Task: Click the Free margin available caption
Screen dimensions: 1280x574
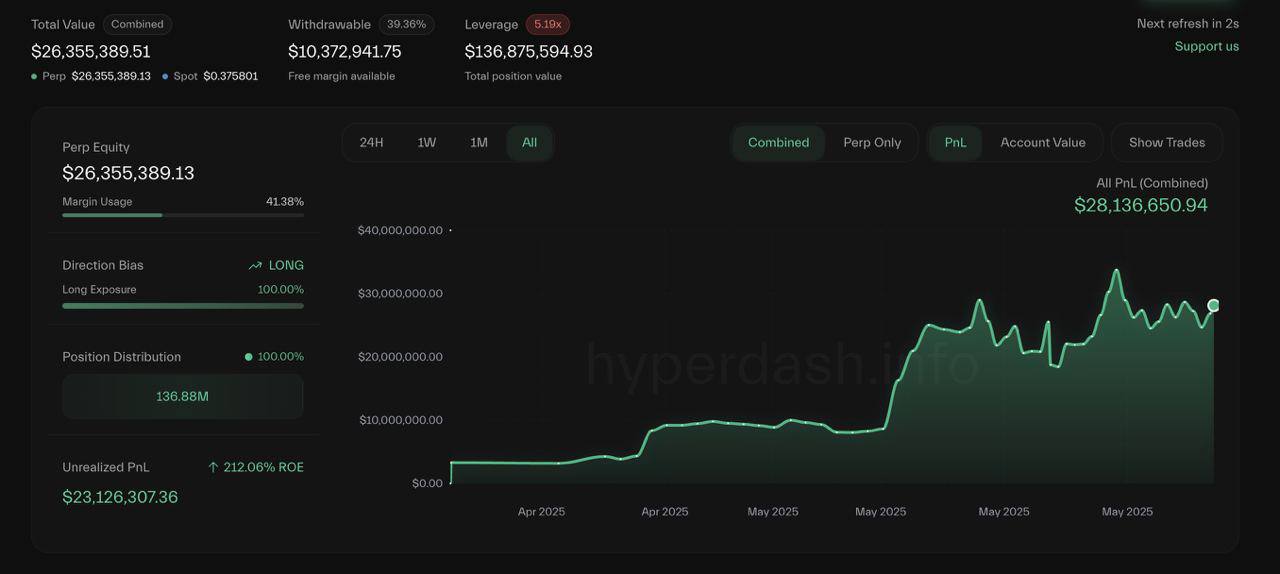Action: point(341,76)
